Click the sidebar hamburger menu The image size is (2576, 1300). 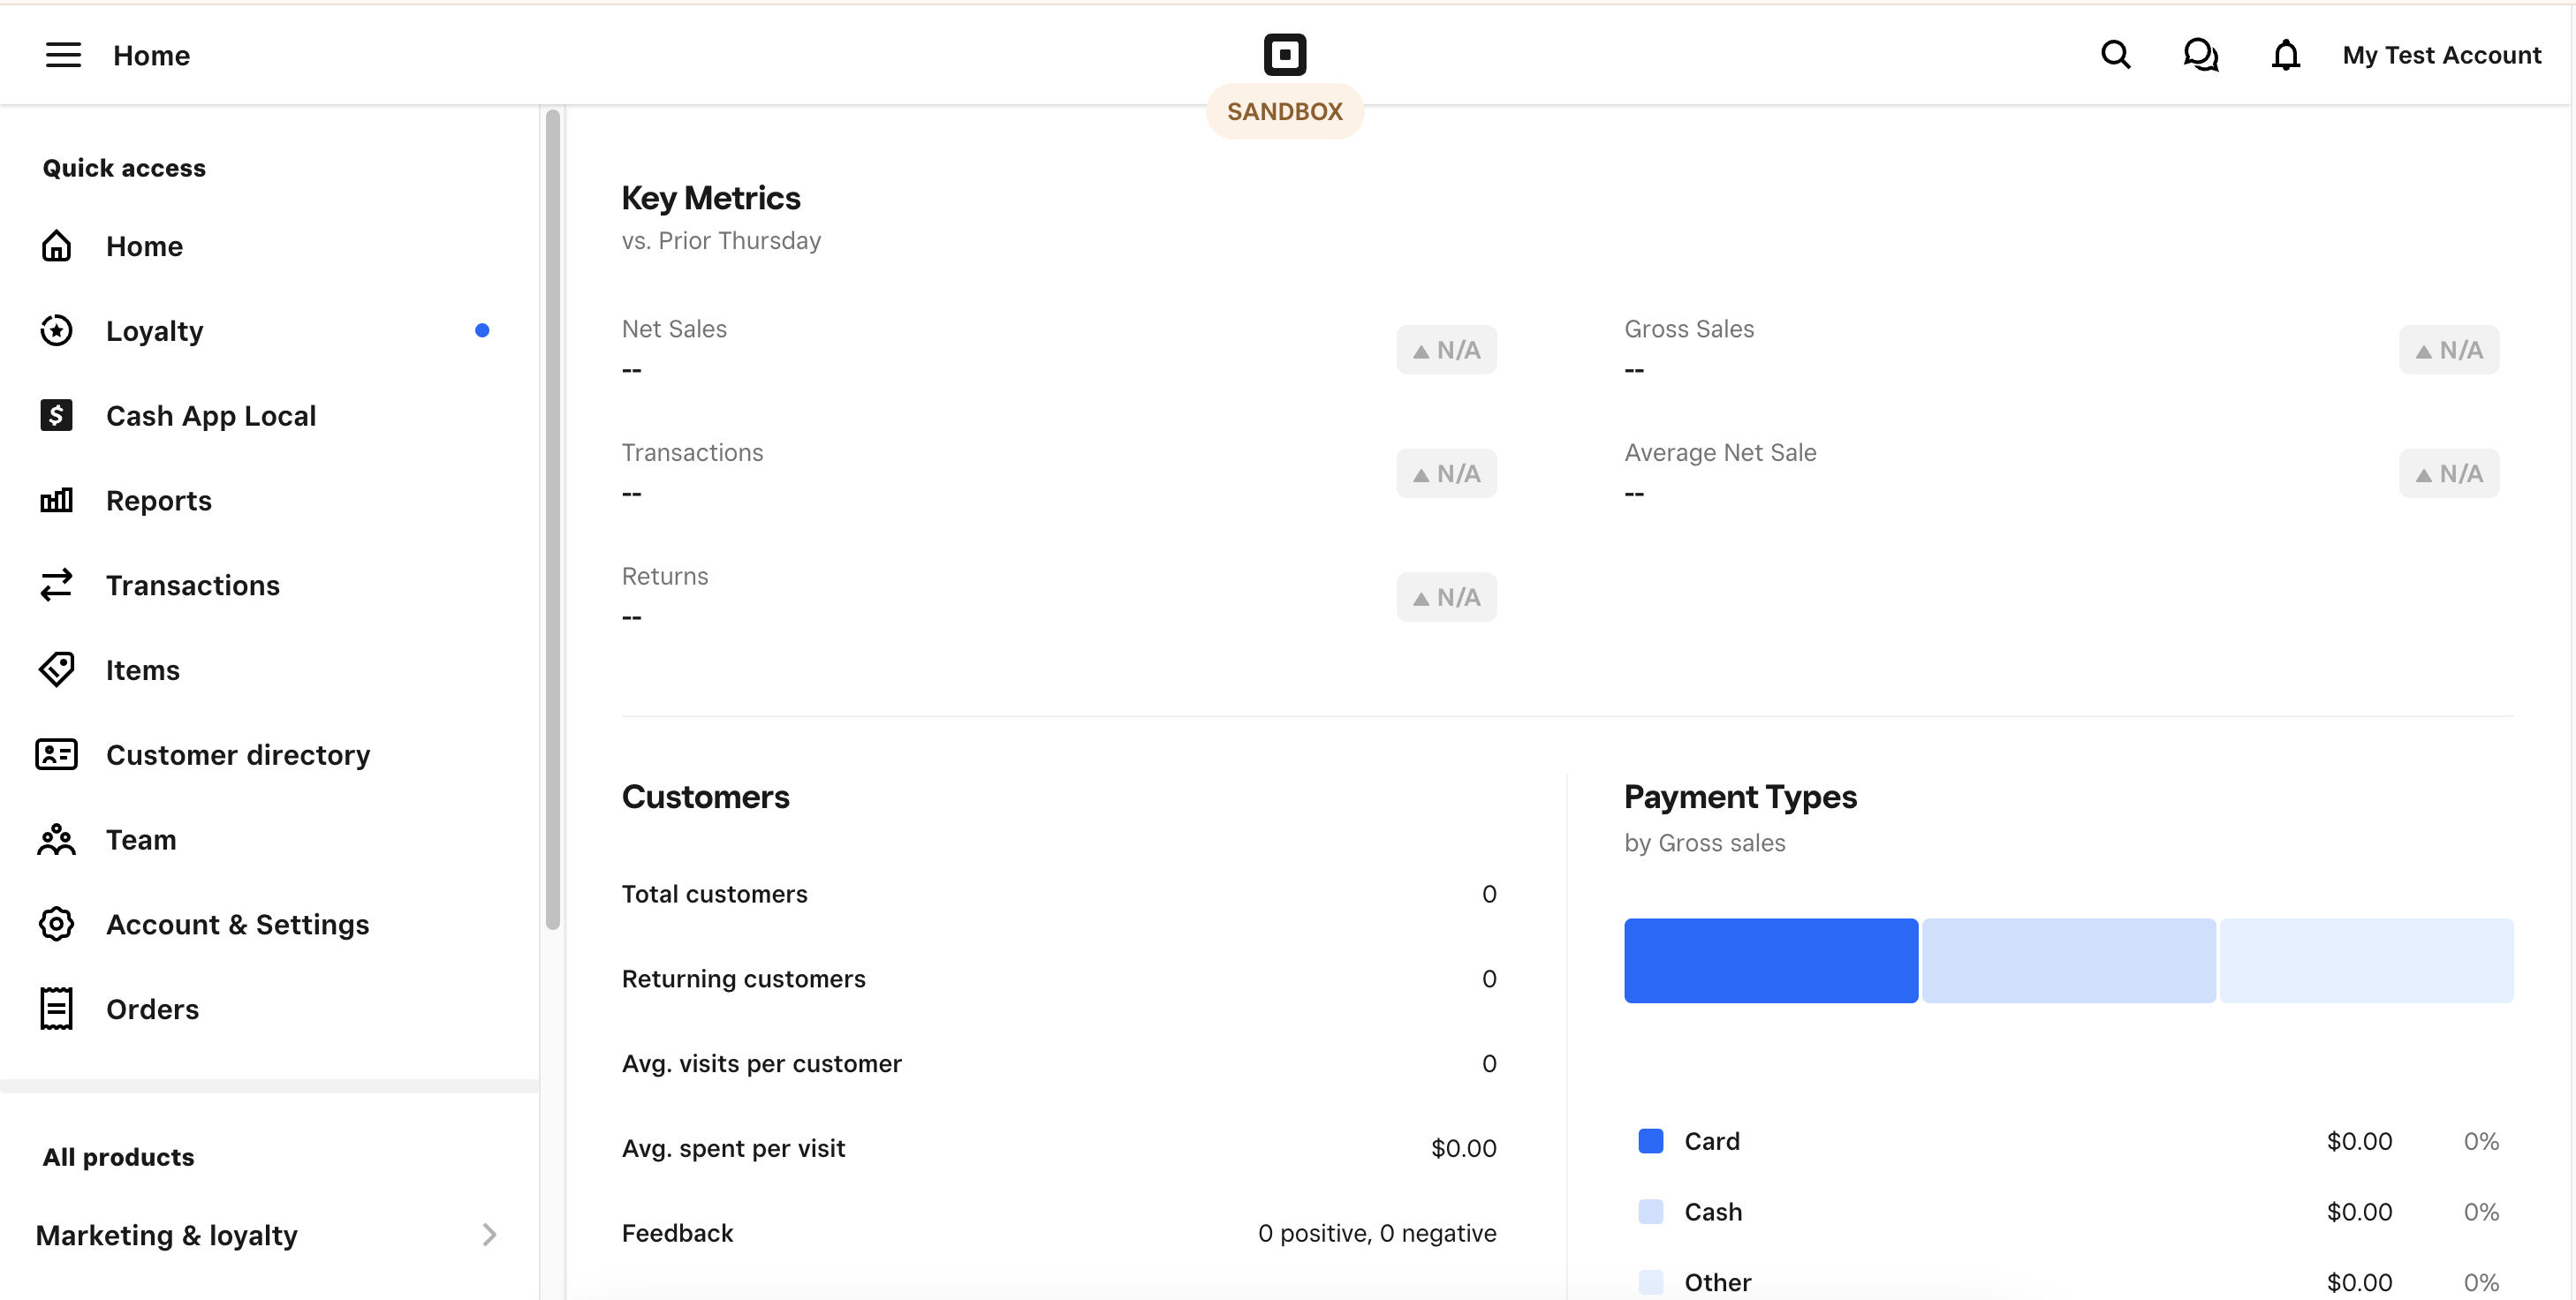pos(63,53)
